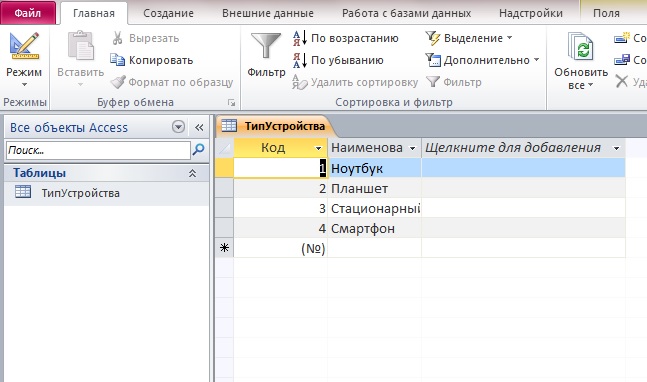The width and height of the screenshot is (647, 382).
Task: Click Щелкните для добавления column header
Action: (x=523, y=148)
